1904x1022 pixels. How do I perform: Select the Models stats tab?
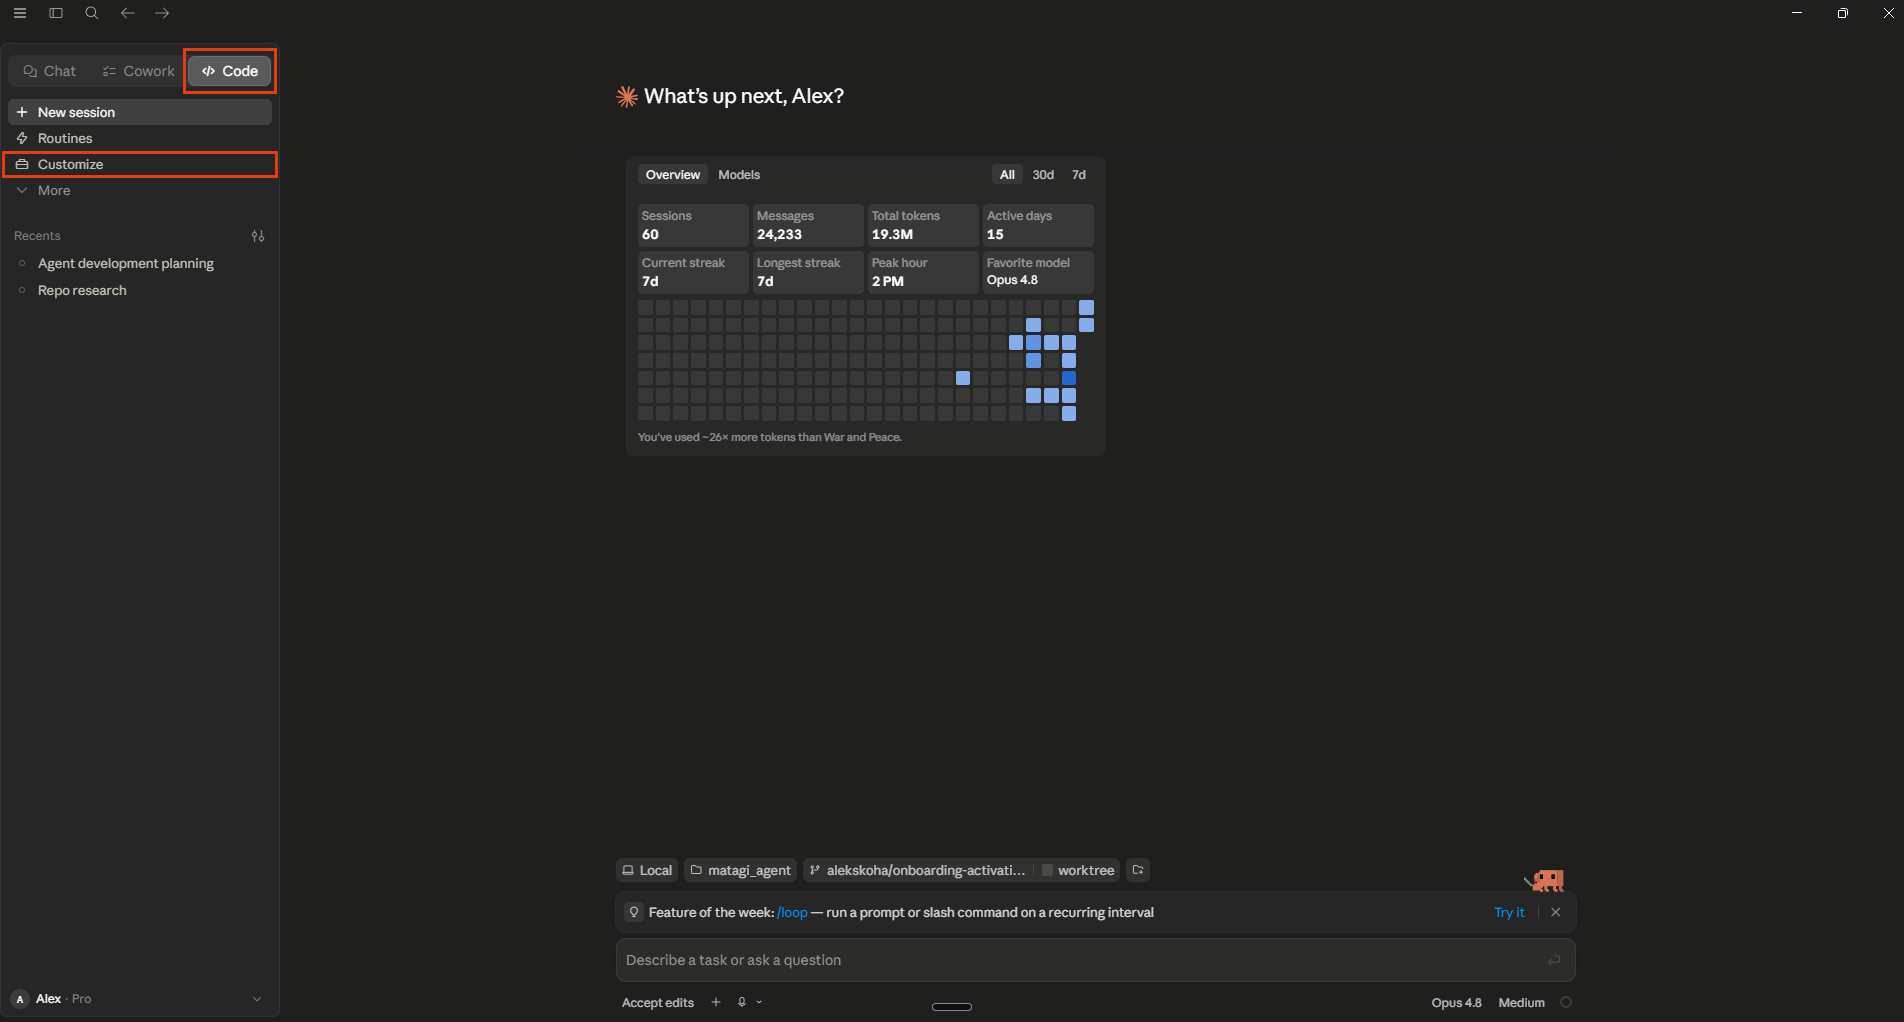tap(739, 175)
